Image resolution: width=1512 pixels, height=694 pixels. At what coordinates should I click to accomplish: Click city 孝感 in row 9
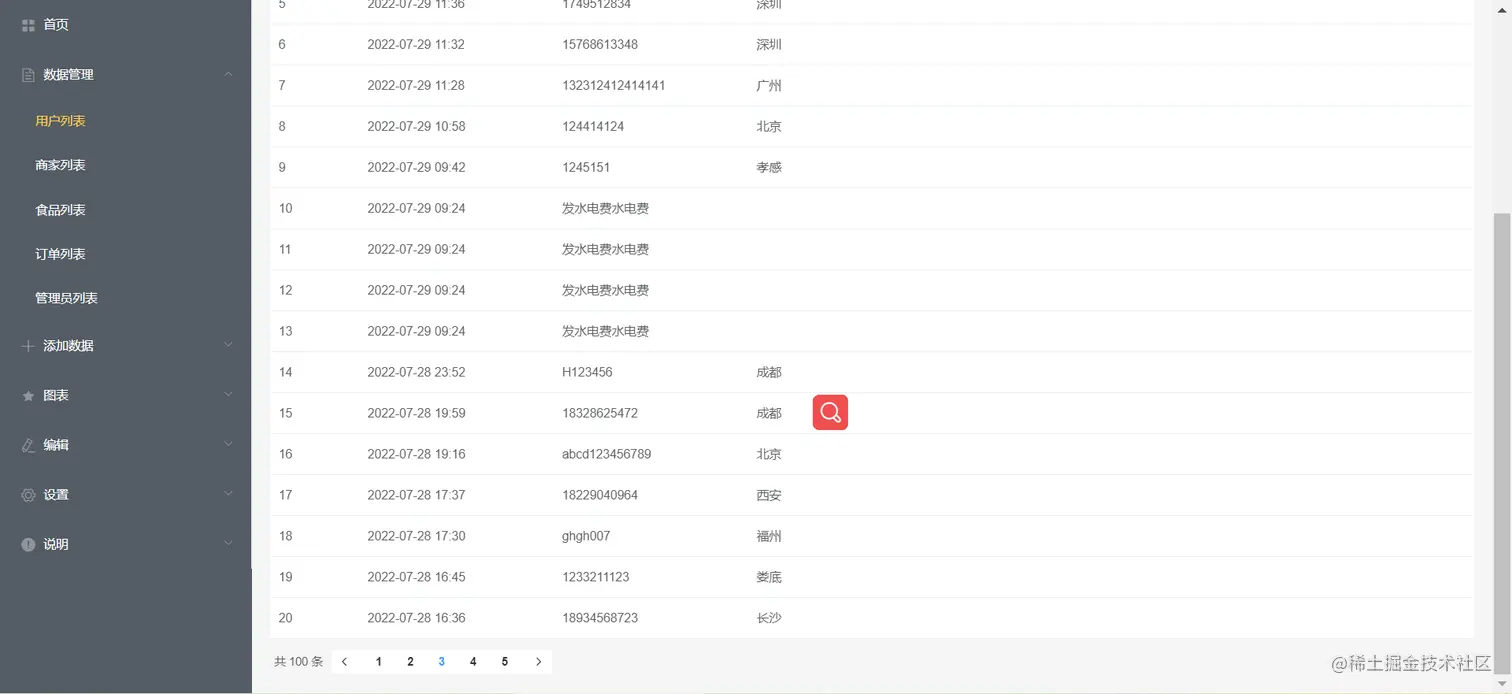(769, 168)
